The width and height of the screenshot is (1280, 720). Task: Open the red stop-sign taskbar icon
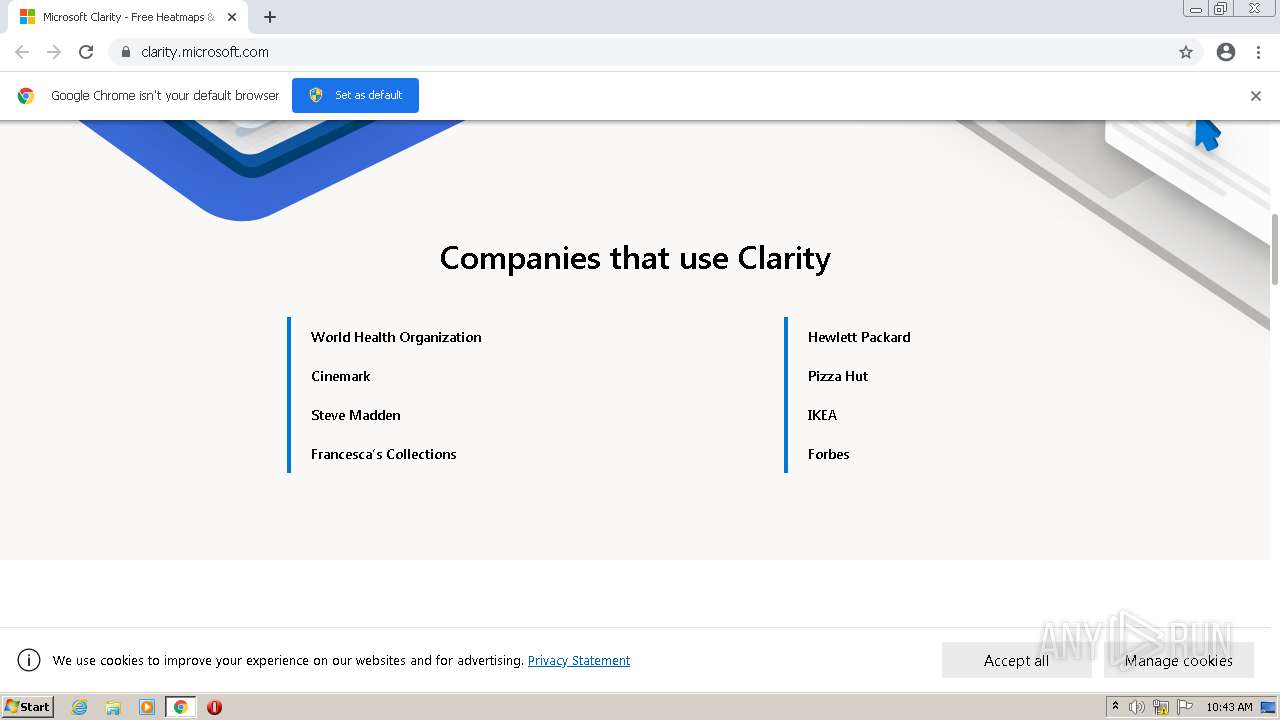[x=214, y=707]
